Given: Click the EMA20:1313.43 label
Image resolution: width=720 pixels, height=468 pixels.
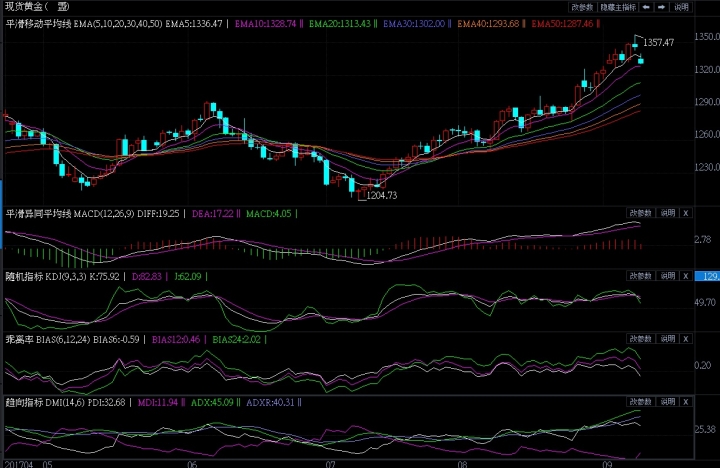Looking at the screenshot, I should coord(340,23).
